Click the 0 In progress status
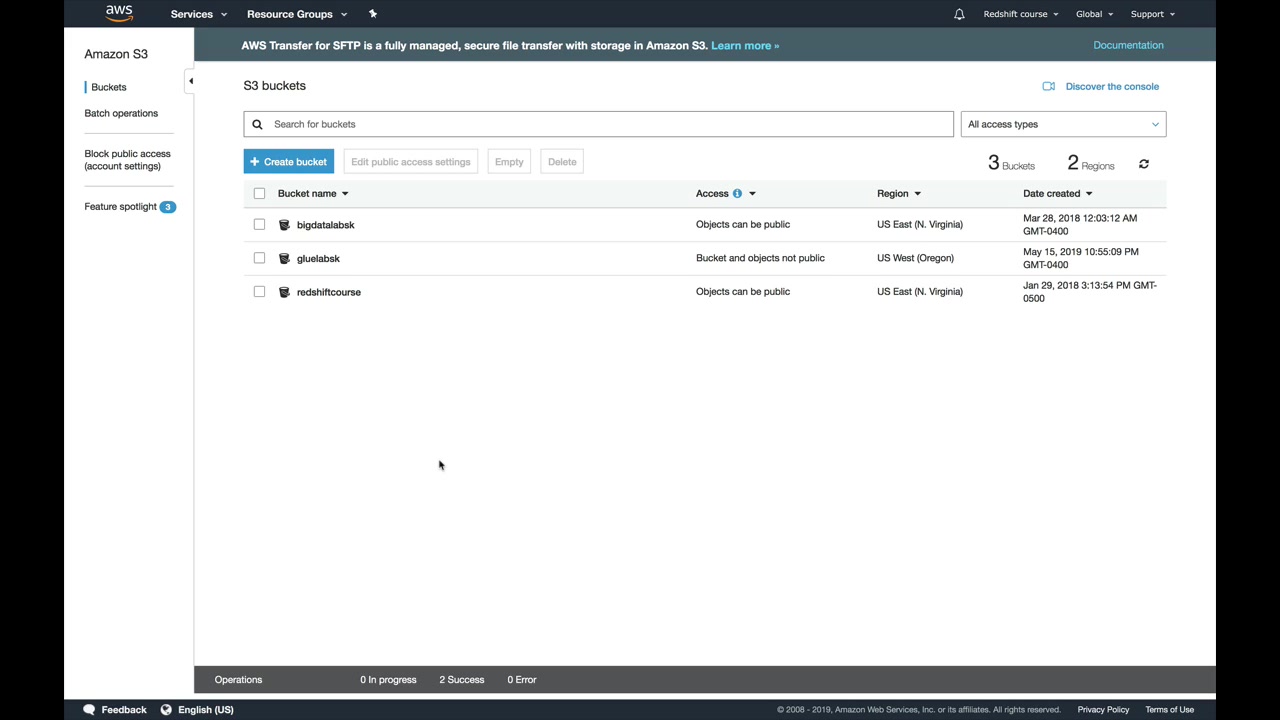1280x720 pixels. tap(388, 680)
